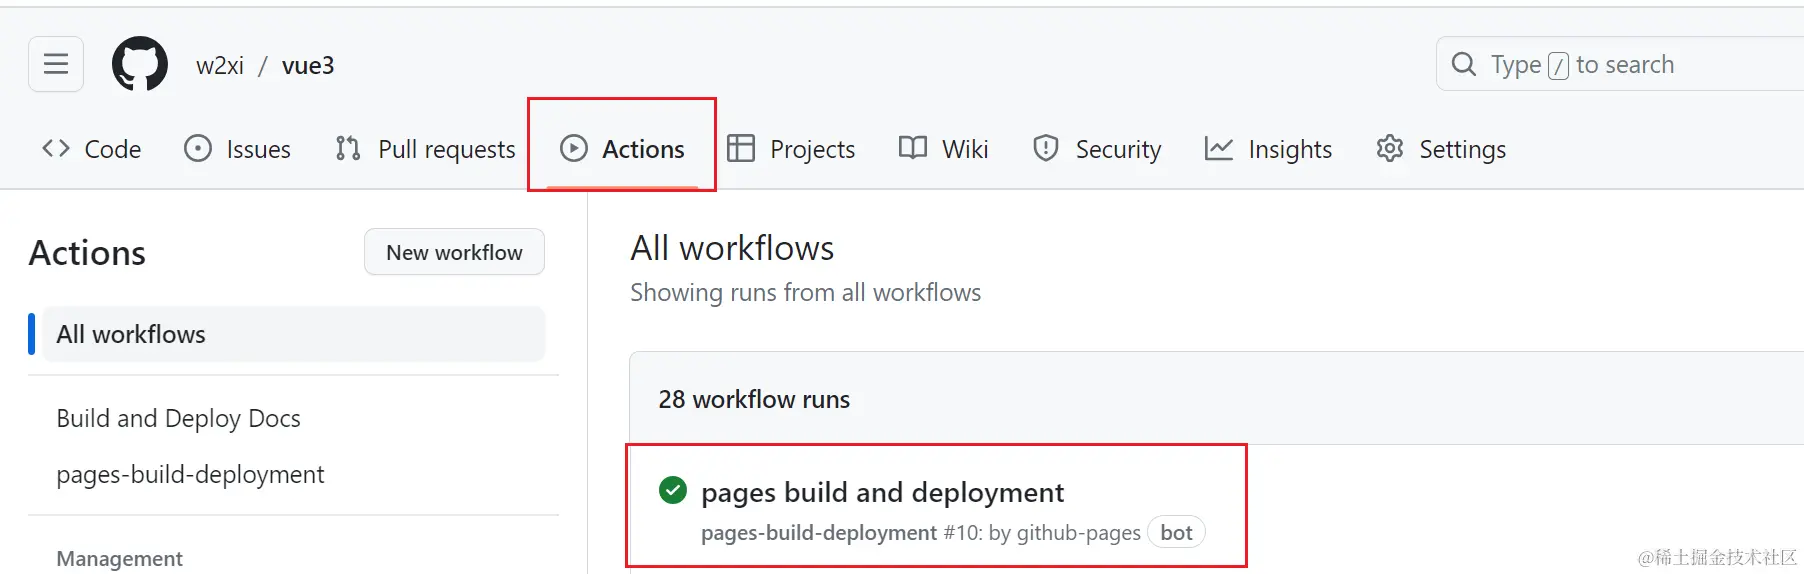Click the 'All workflows' page heading
The height and width of the screenshot is (574, 1804).
[732, 248]
